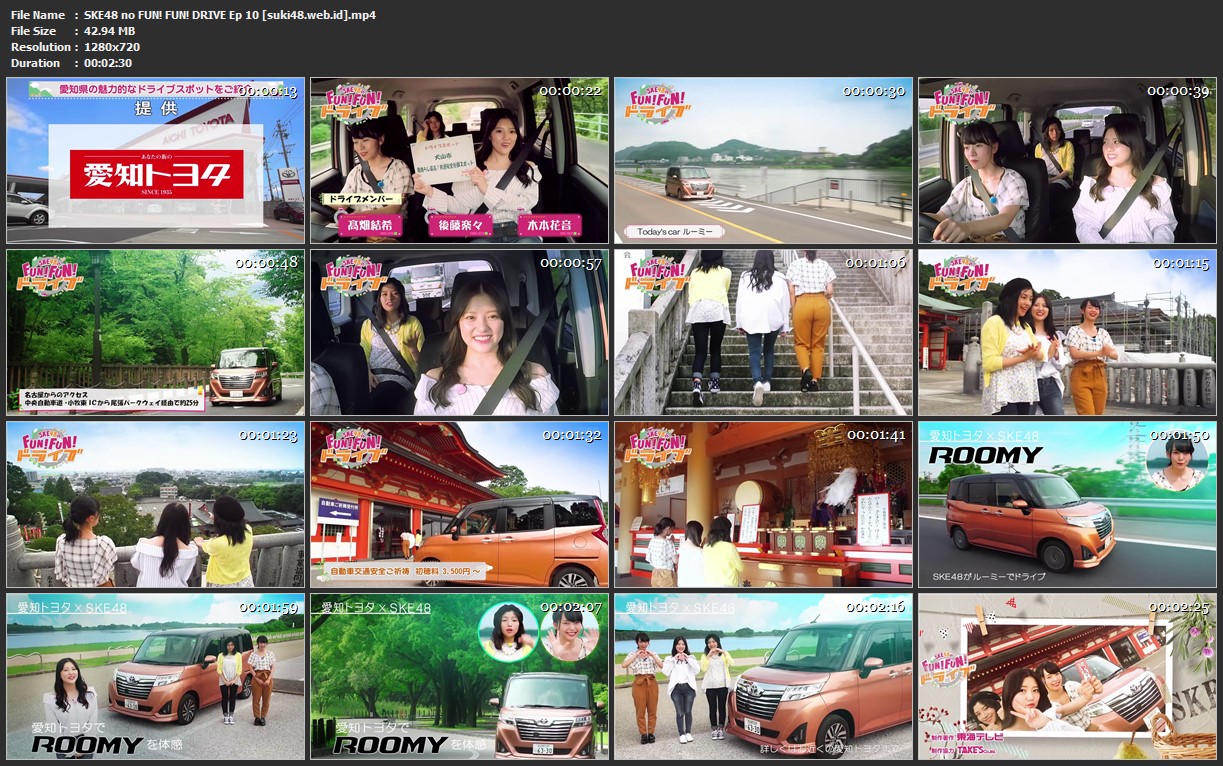View the thumbnail stamped 00:02:07

coord(459,676)
